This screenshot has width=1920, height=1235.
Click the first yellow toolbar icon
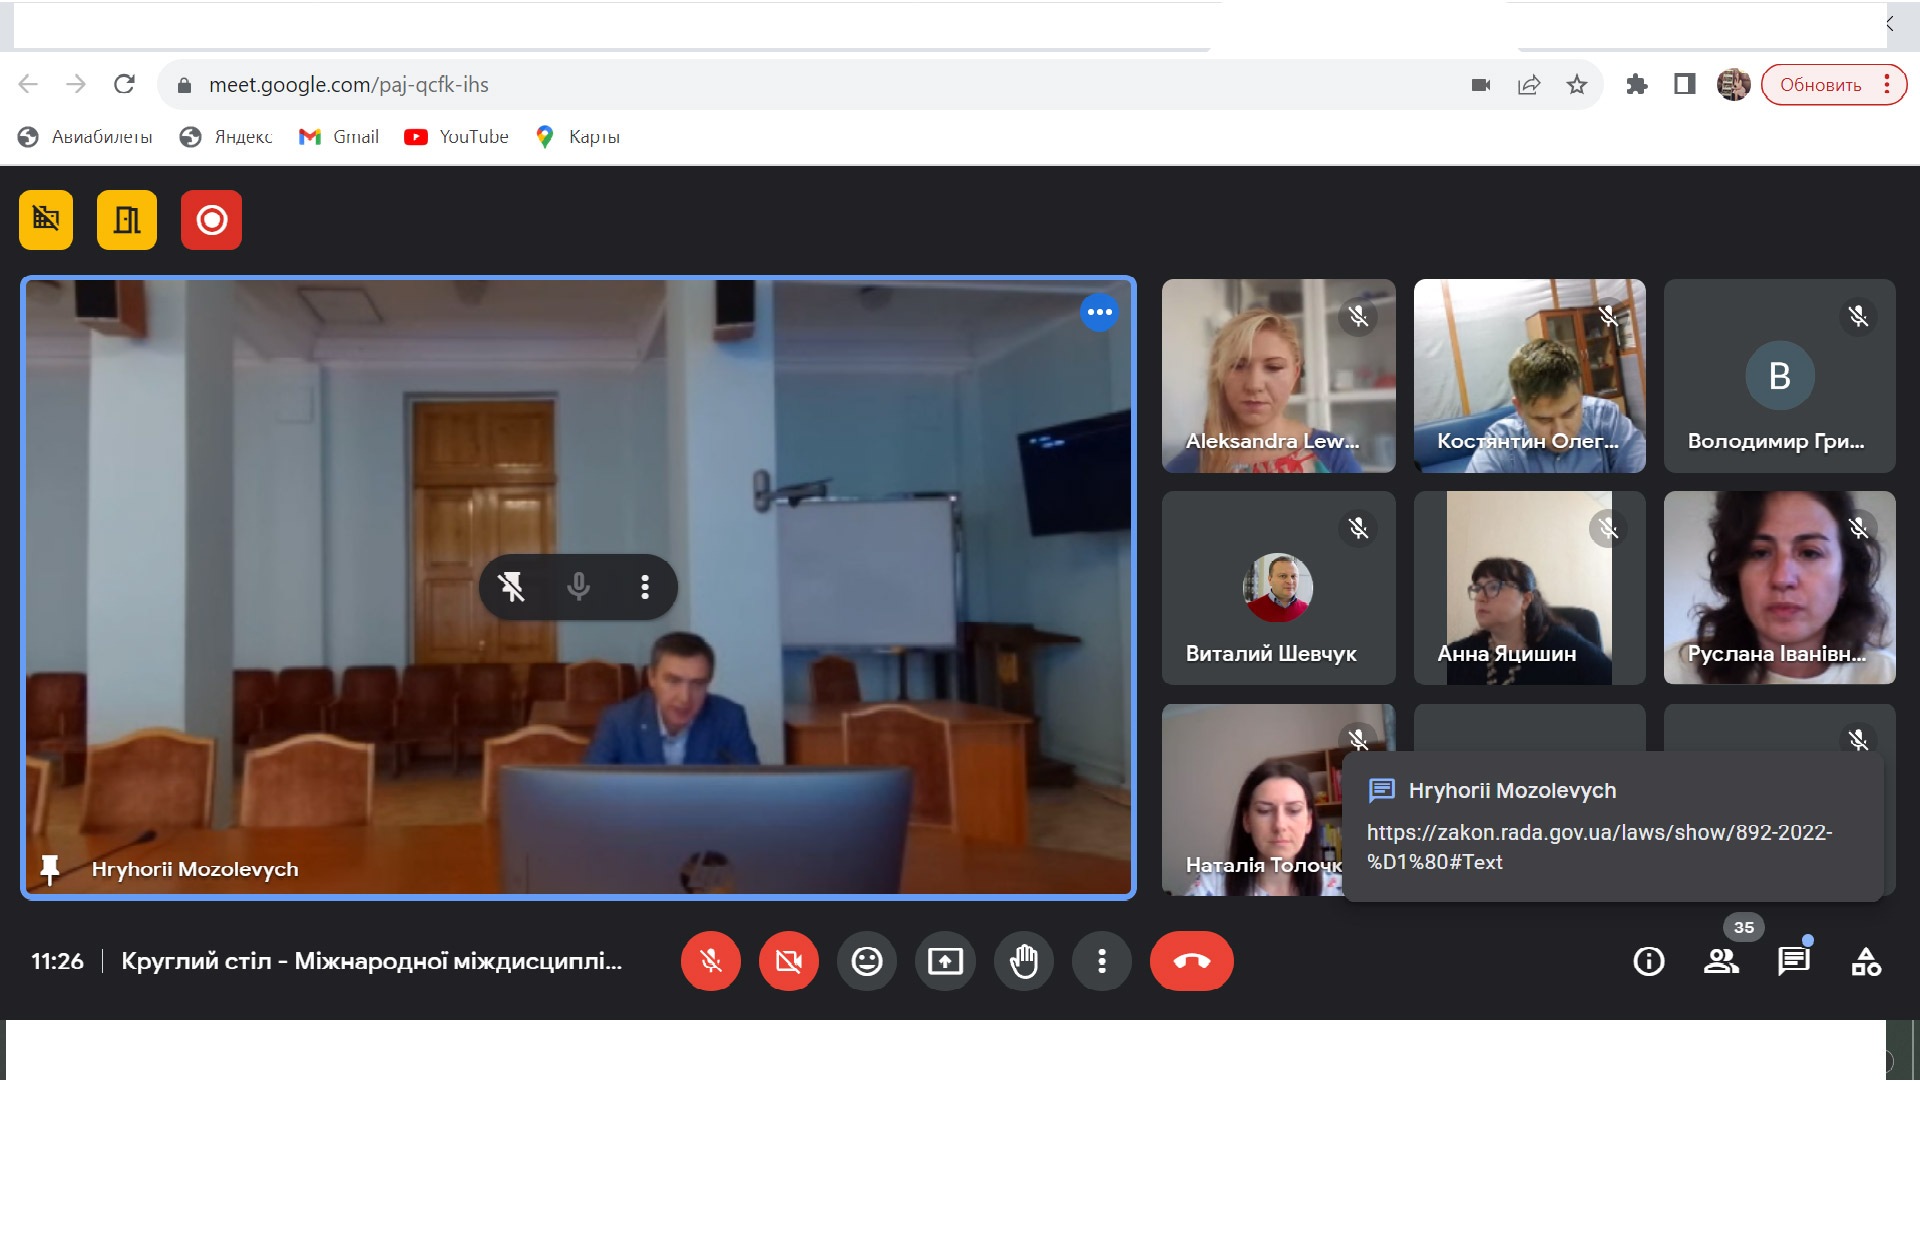click(46, 220)
